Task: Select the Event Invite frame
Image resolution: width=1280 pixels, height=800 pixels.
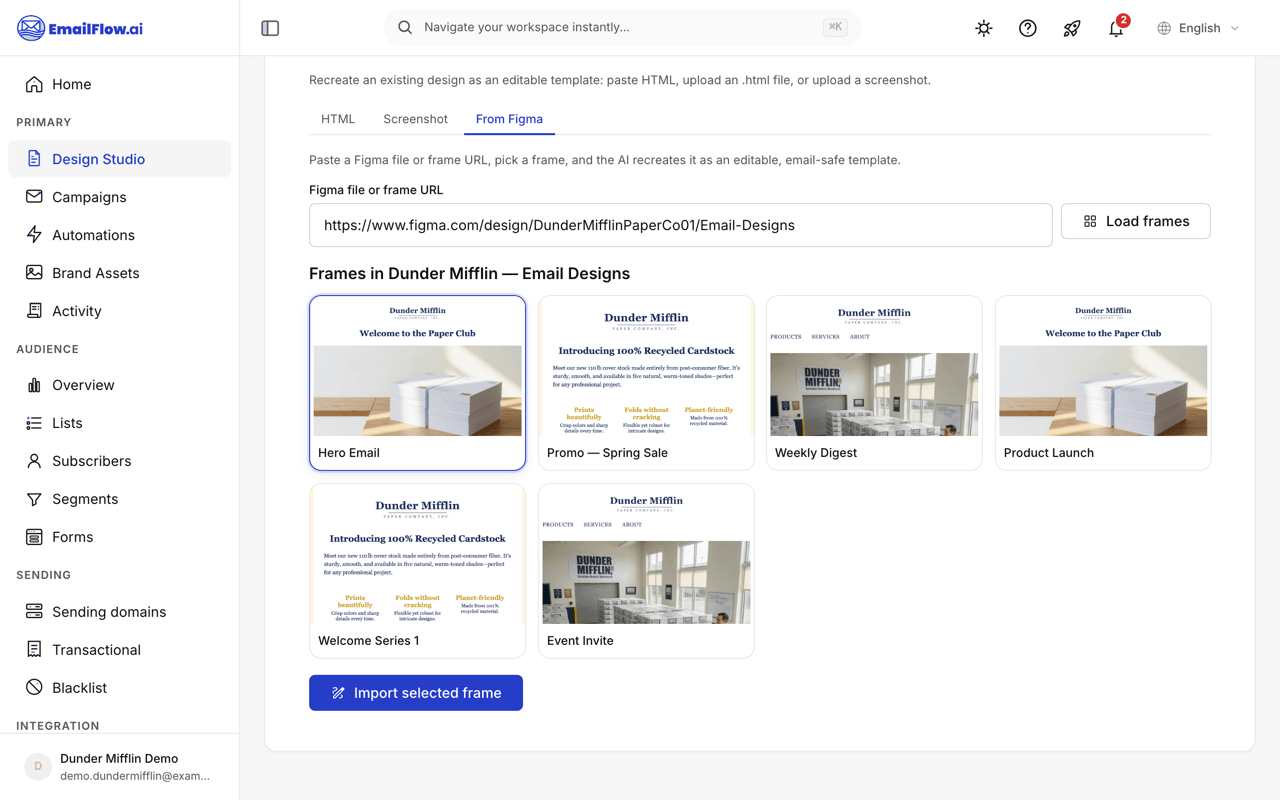Action: [646, 571]
